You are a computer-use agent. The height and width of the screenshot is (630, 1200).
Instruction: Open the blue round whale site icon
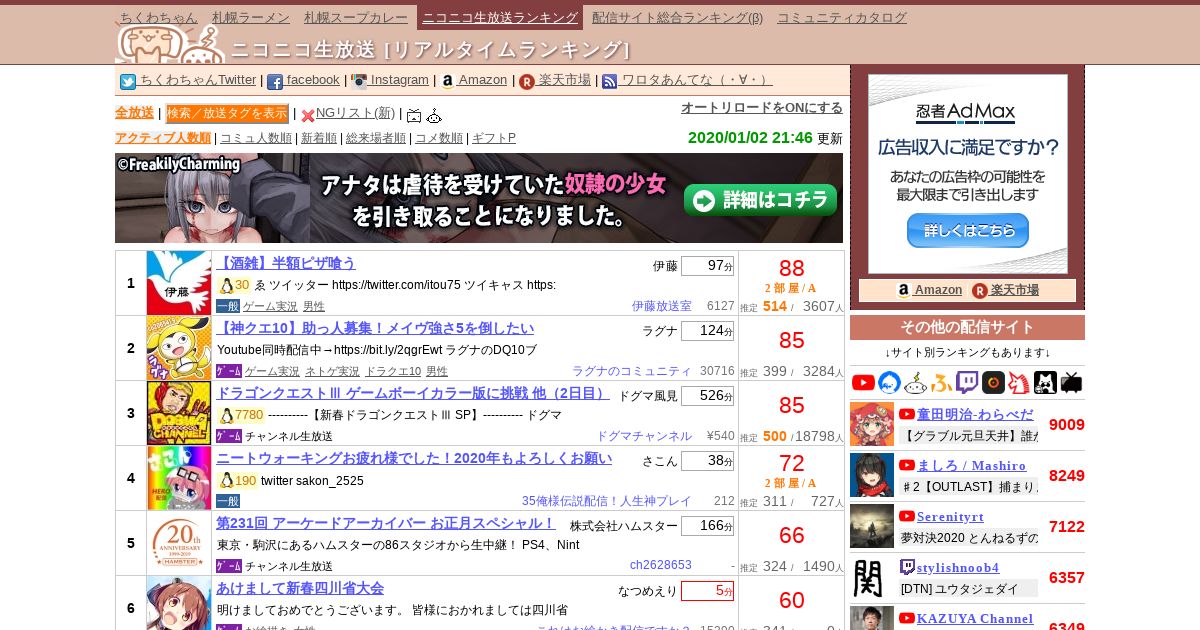point(889,382)
